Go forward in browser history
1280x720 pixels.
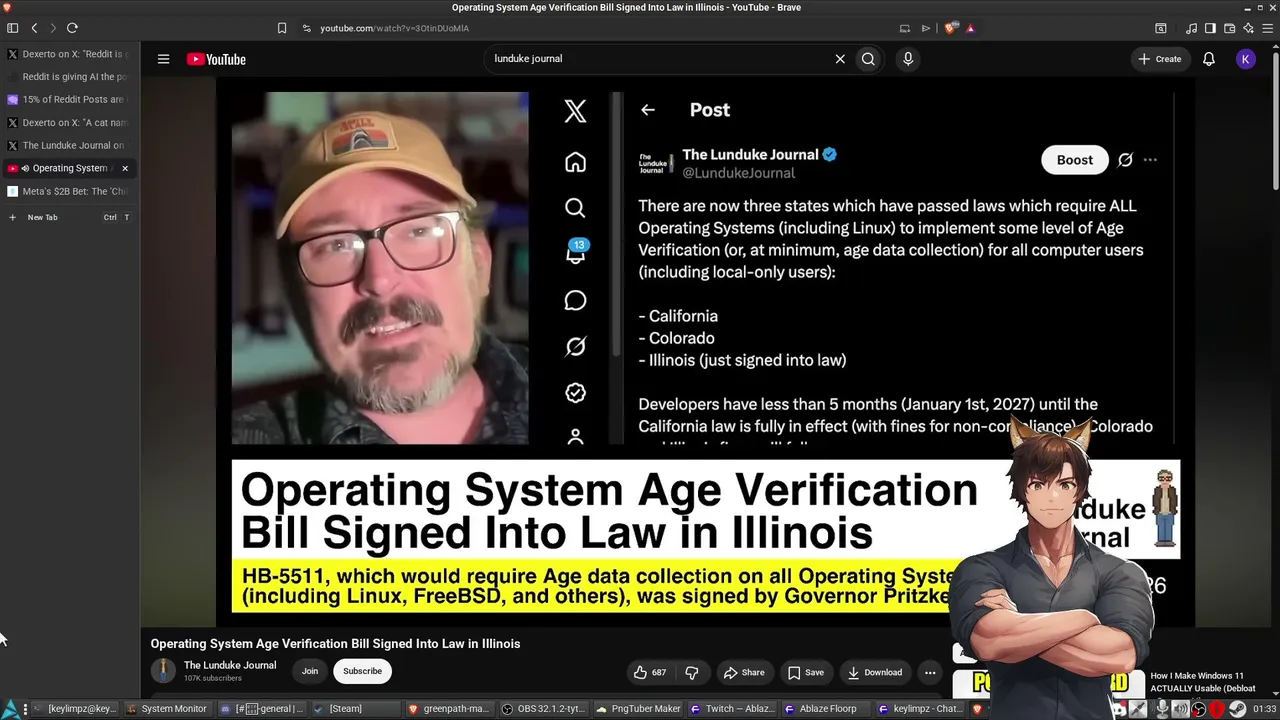pos(53,28)
